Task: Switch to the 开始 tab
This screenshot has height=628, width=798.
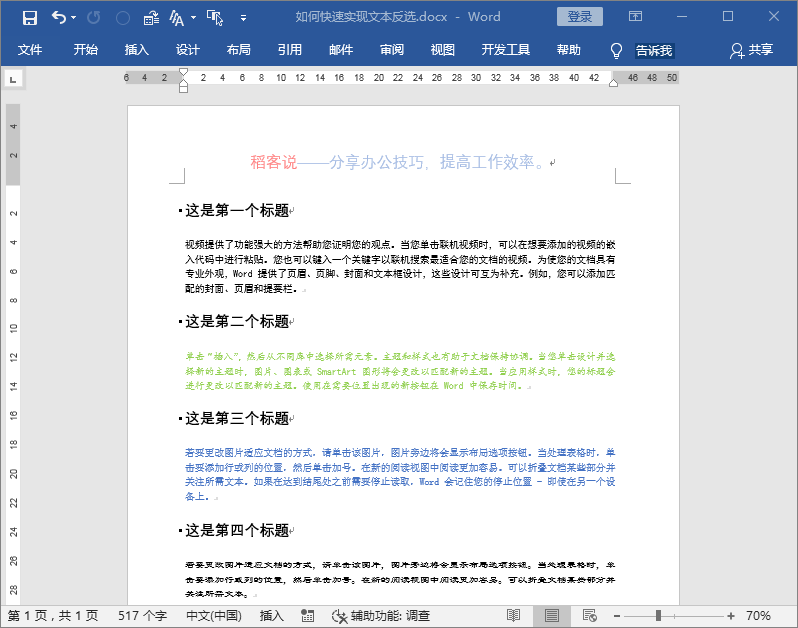Action: [86, 50]
